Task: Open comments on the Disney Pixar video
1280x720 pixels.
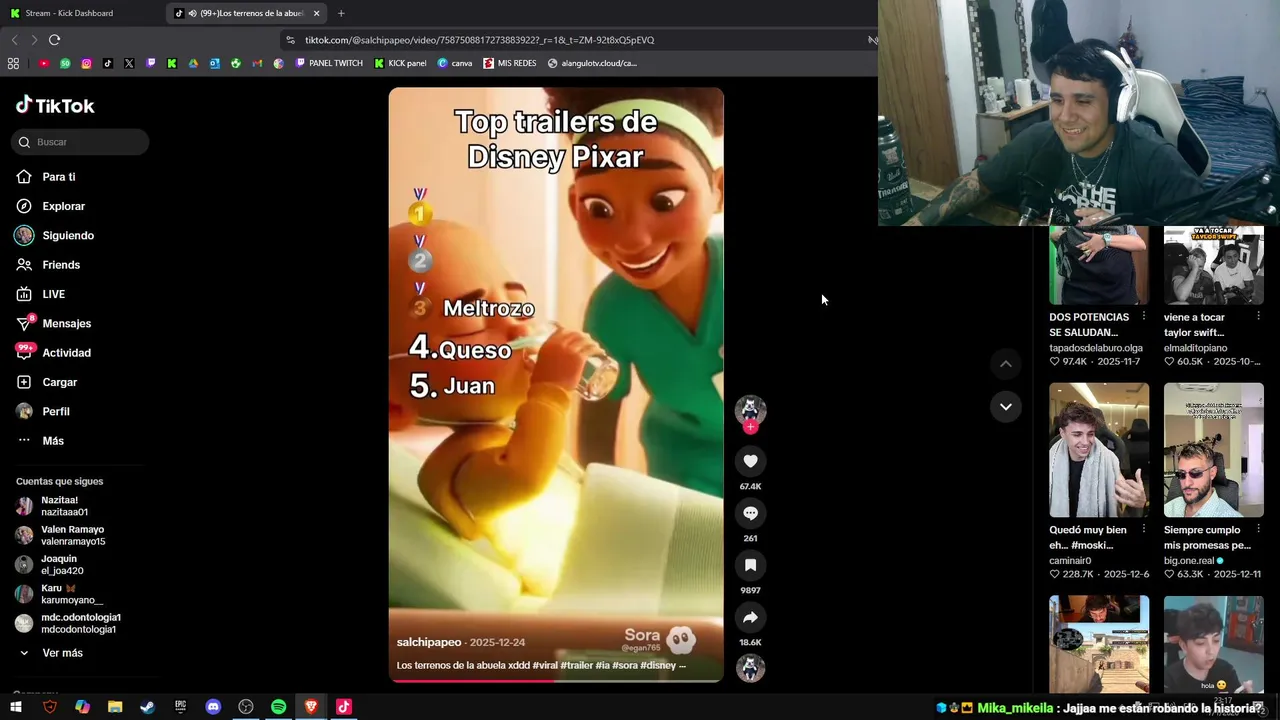Action: click(x=750, y=513)
